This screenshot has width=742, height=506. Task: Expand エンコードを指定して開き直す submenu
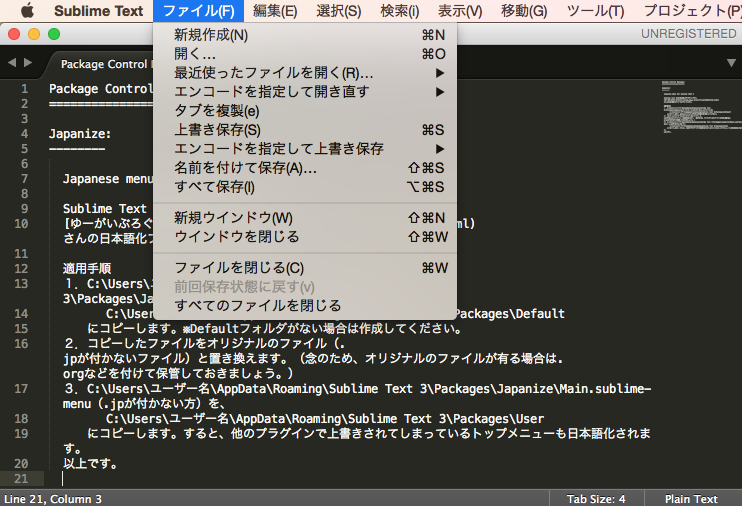(305, 92)
